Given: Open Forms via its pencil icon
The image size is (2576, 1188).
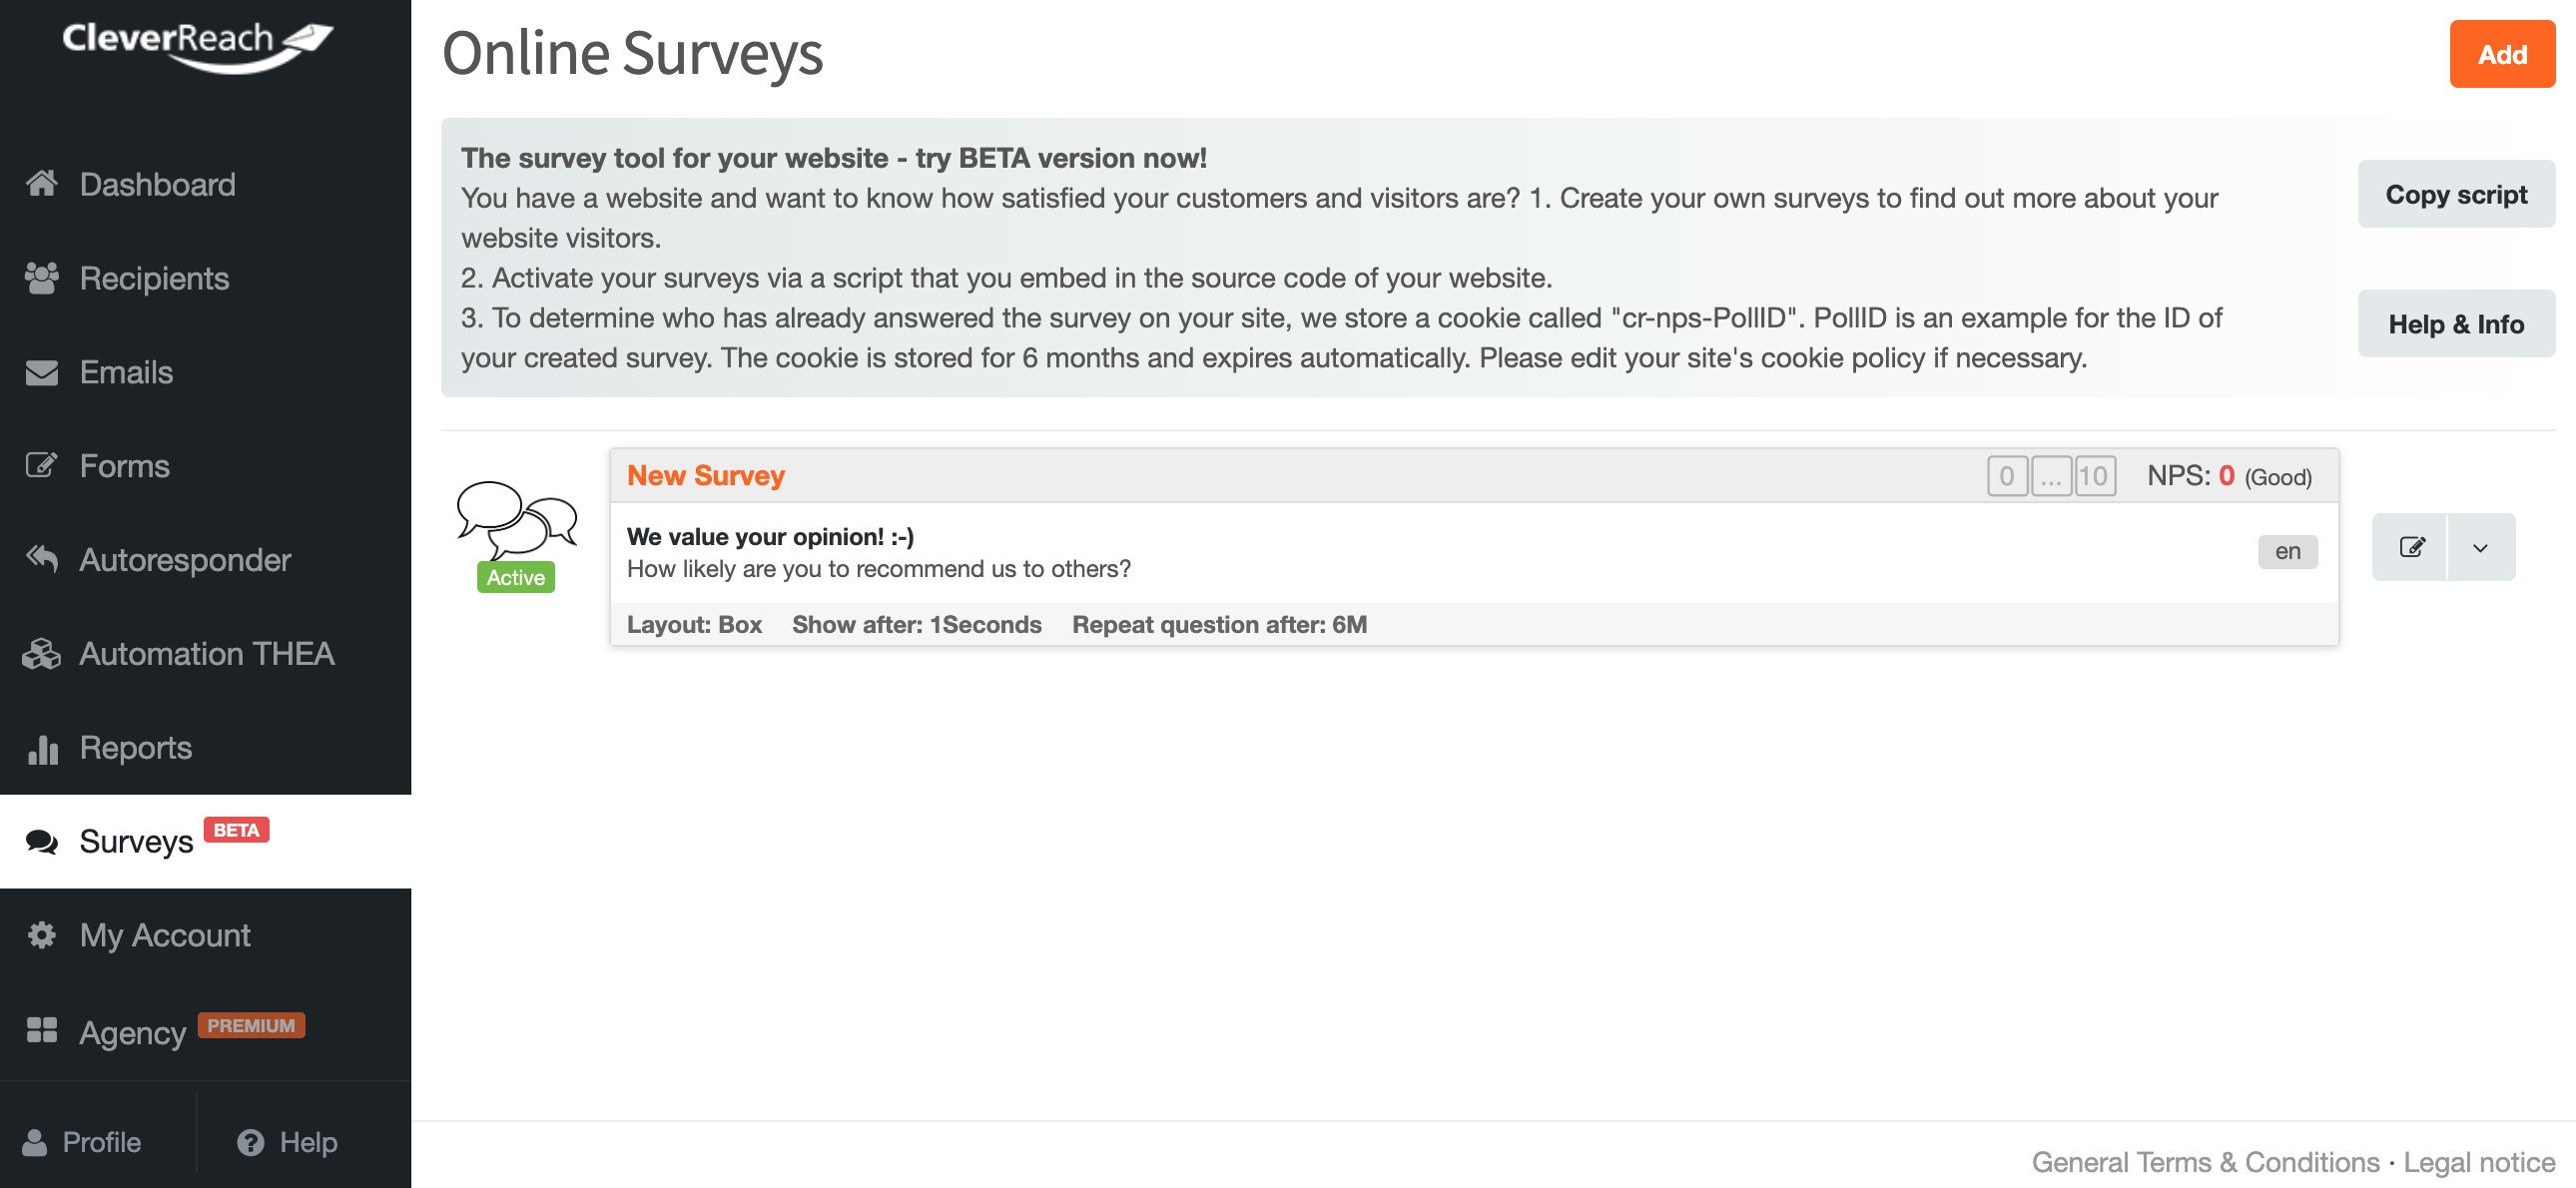Looking at the screenshot, I should click(41, 465).
